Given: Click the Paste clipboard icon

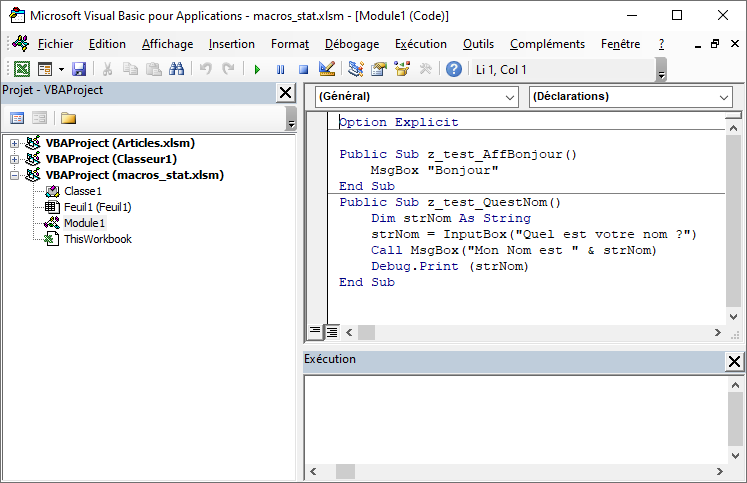Looking at the screenshot, I should [x=153, y=70].
